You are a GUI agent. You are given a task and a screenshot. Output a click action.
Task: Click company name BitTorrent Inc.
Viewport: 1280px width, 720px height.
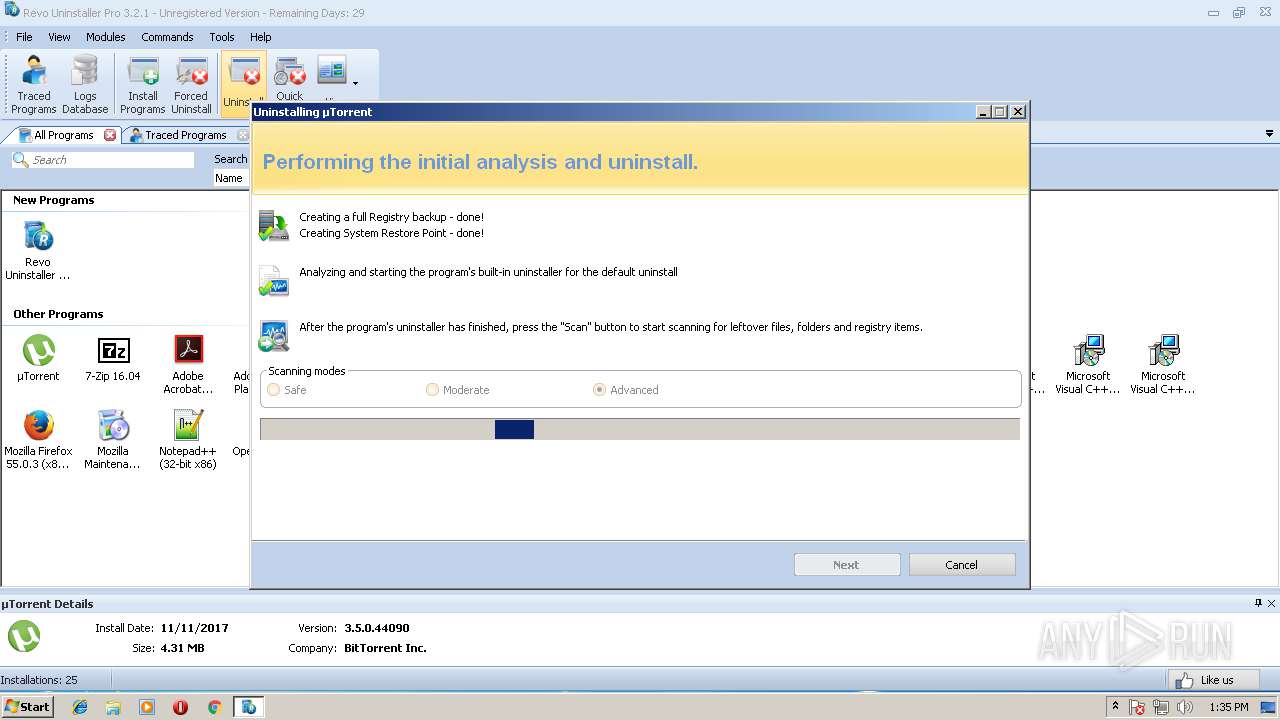click(385, 648)
